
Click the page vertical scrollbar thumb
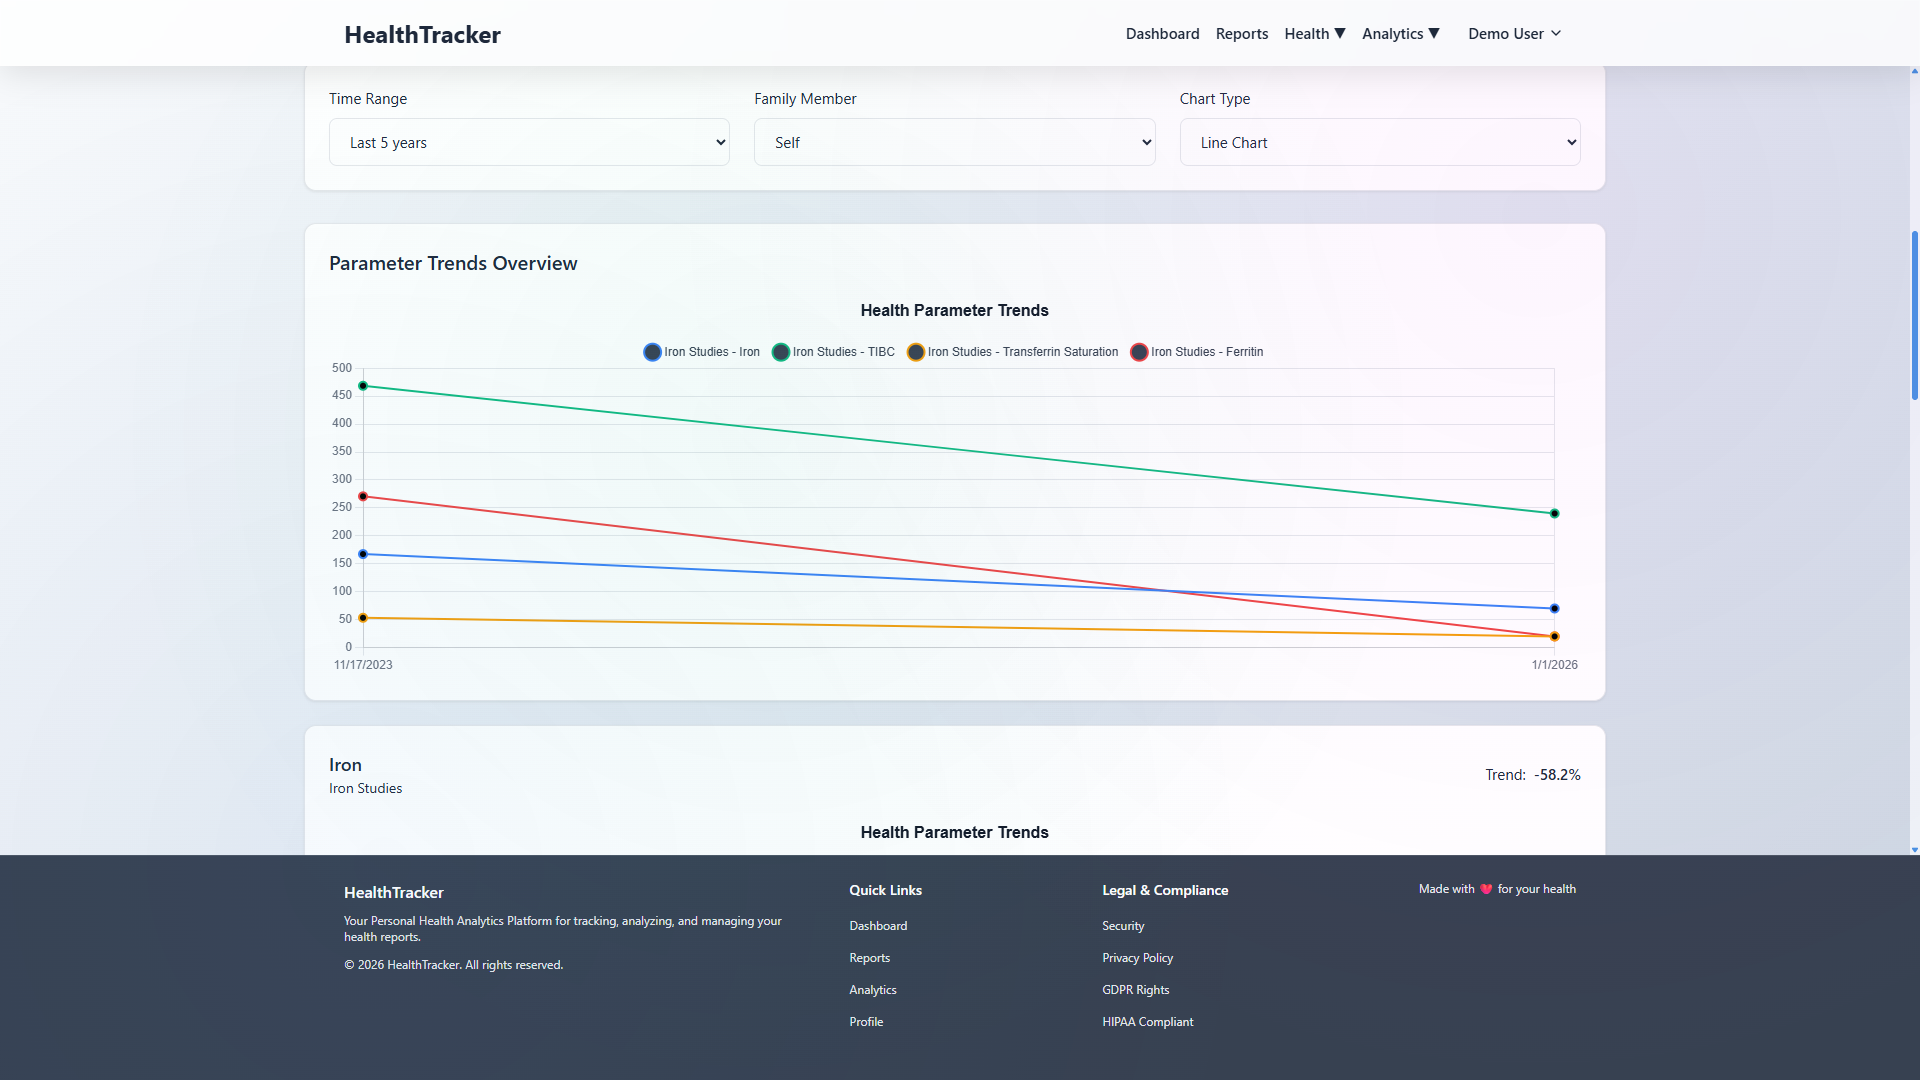[1914, 315]
